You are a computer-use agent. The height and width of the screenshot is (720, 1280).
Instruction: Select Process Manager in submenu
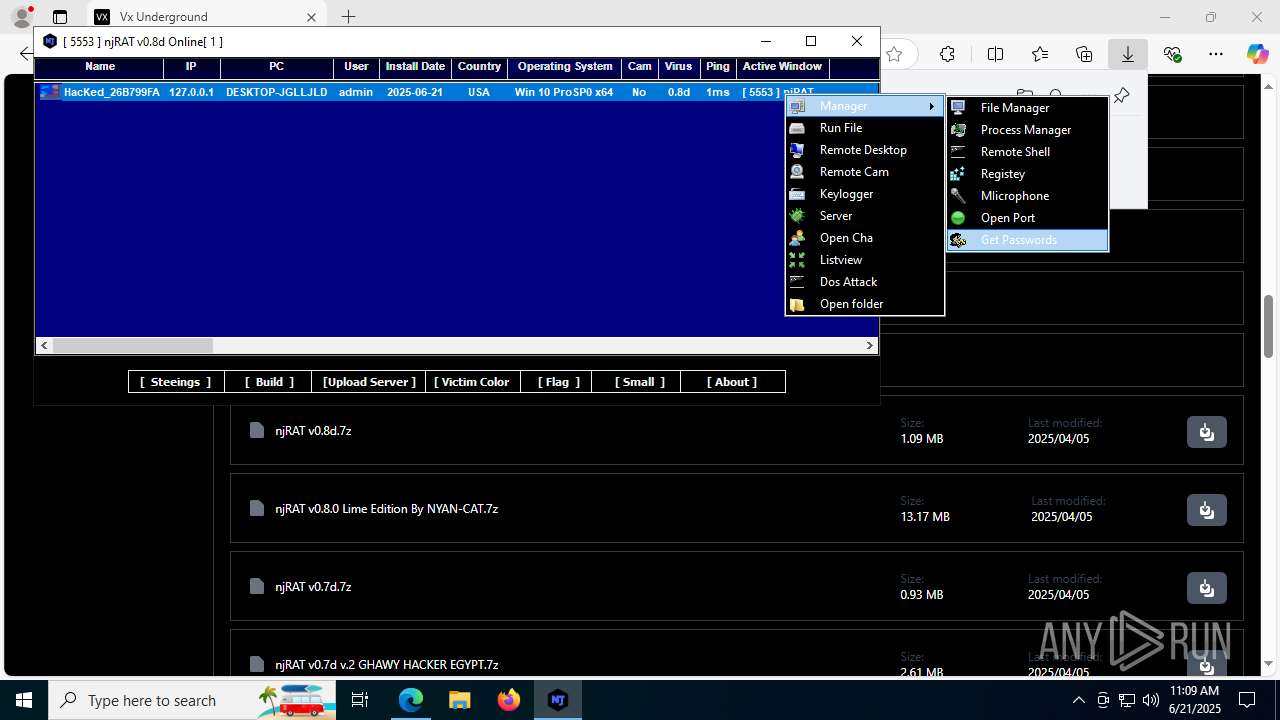click(x=1027, y=130)
